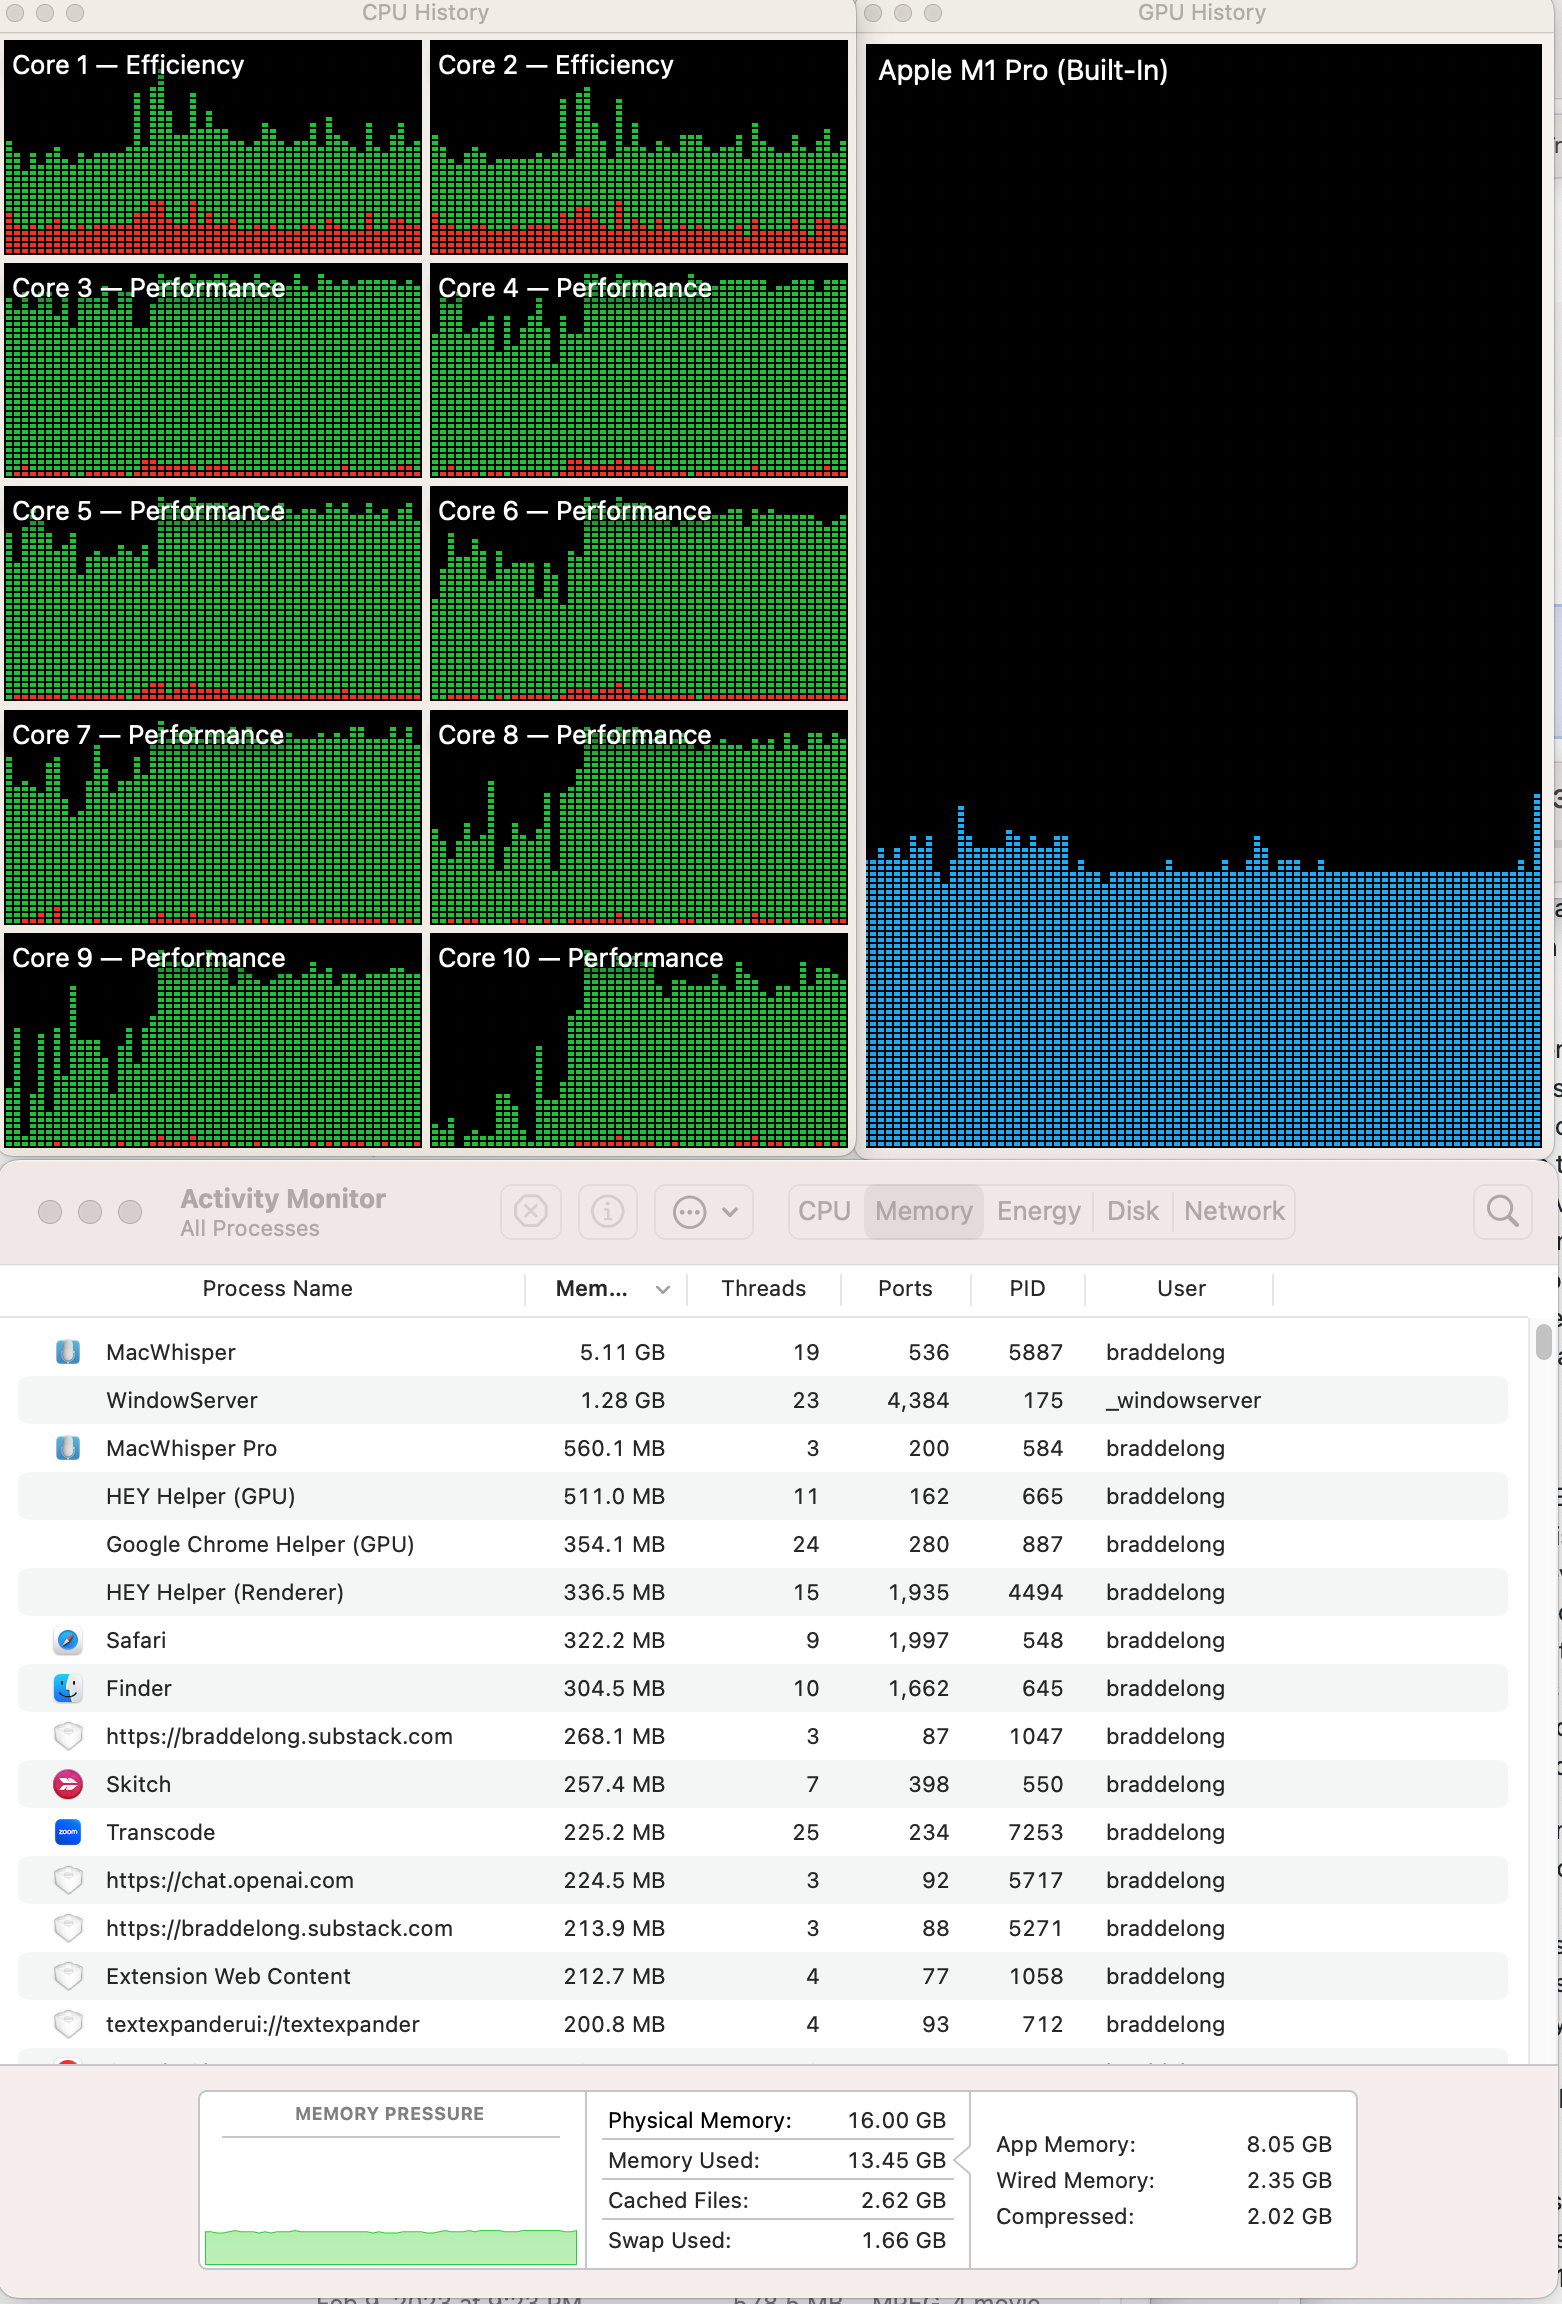Click the Swap Used 1.66 GB value
1562x2304 pixels.
tap(904, 2240)
